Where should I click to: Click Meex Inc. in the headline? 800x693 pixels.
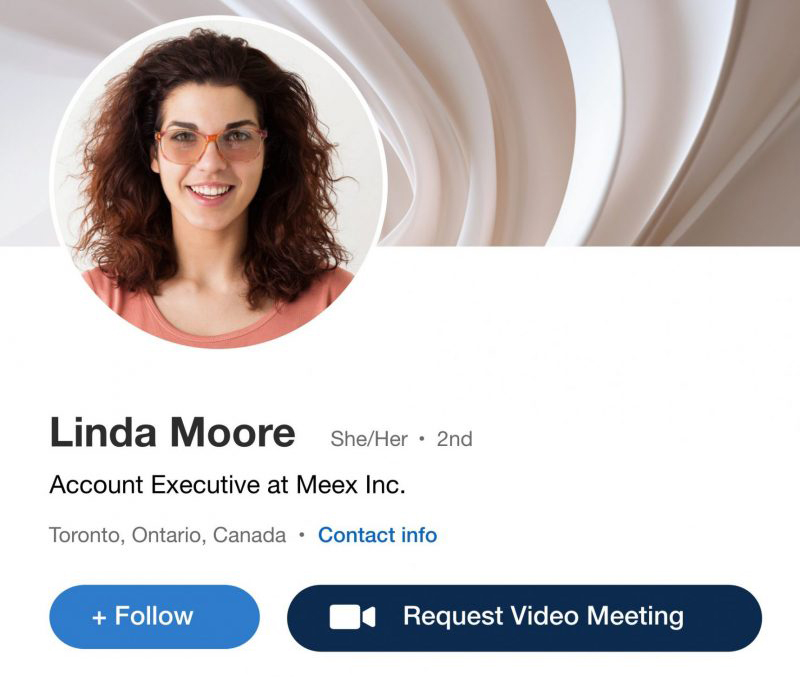pos(351,484)
